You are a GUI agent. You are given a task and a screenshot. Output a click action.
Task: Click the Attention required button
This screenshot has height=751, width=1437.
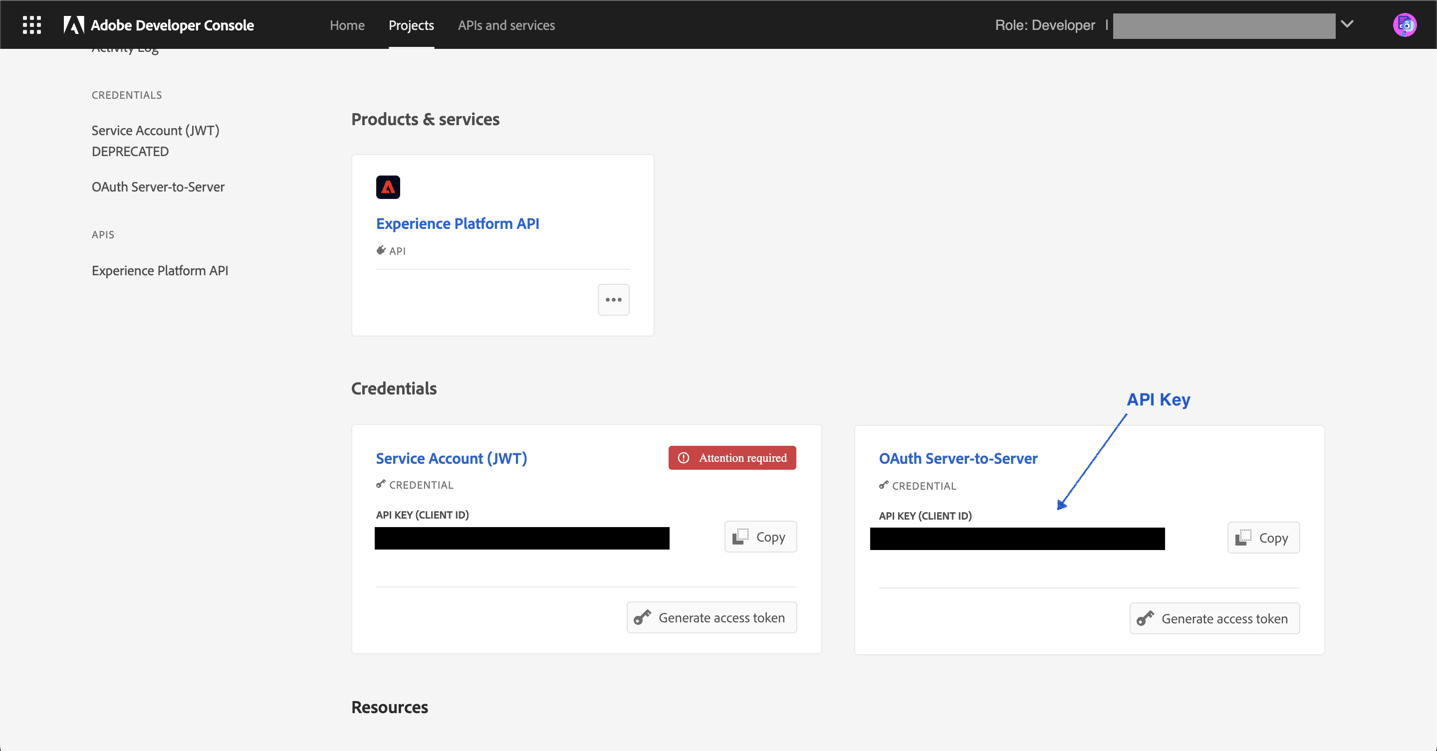[732, 457]
